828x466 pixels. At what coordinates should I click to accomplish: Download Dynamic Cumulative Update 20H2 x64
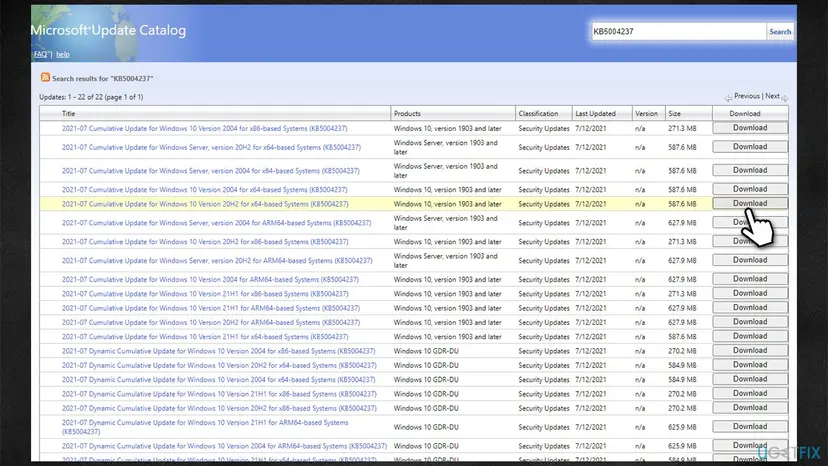[750, 365]
